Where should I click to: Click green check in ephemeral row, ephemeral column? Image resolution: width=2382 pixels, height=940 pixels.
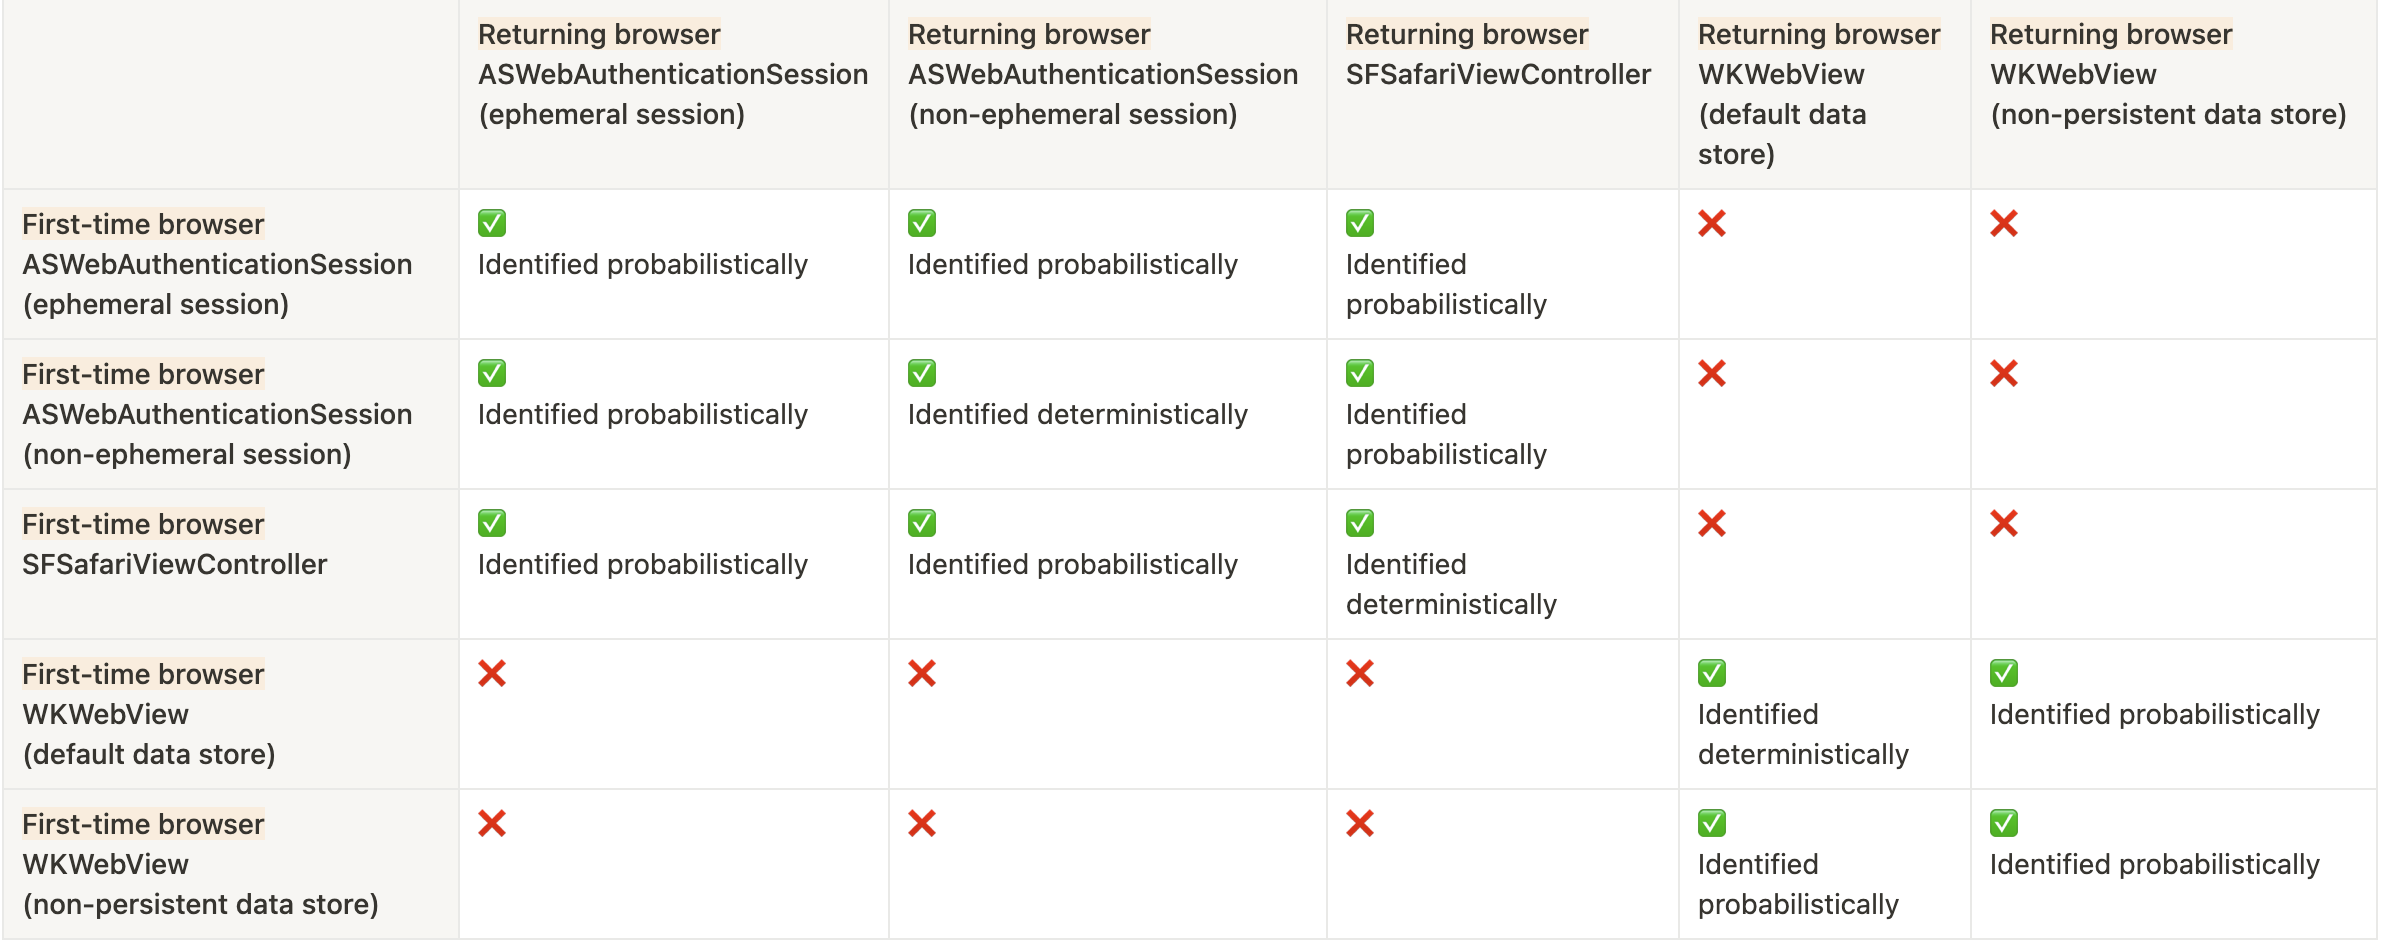click(492, 223)
